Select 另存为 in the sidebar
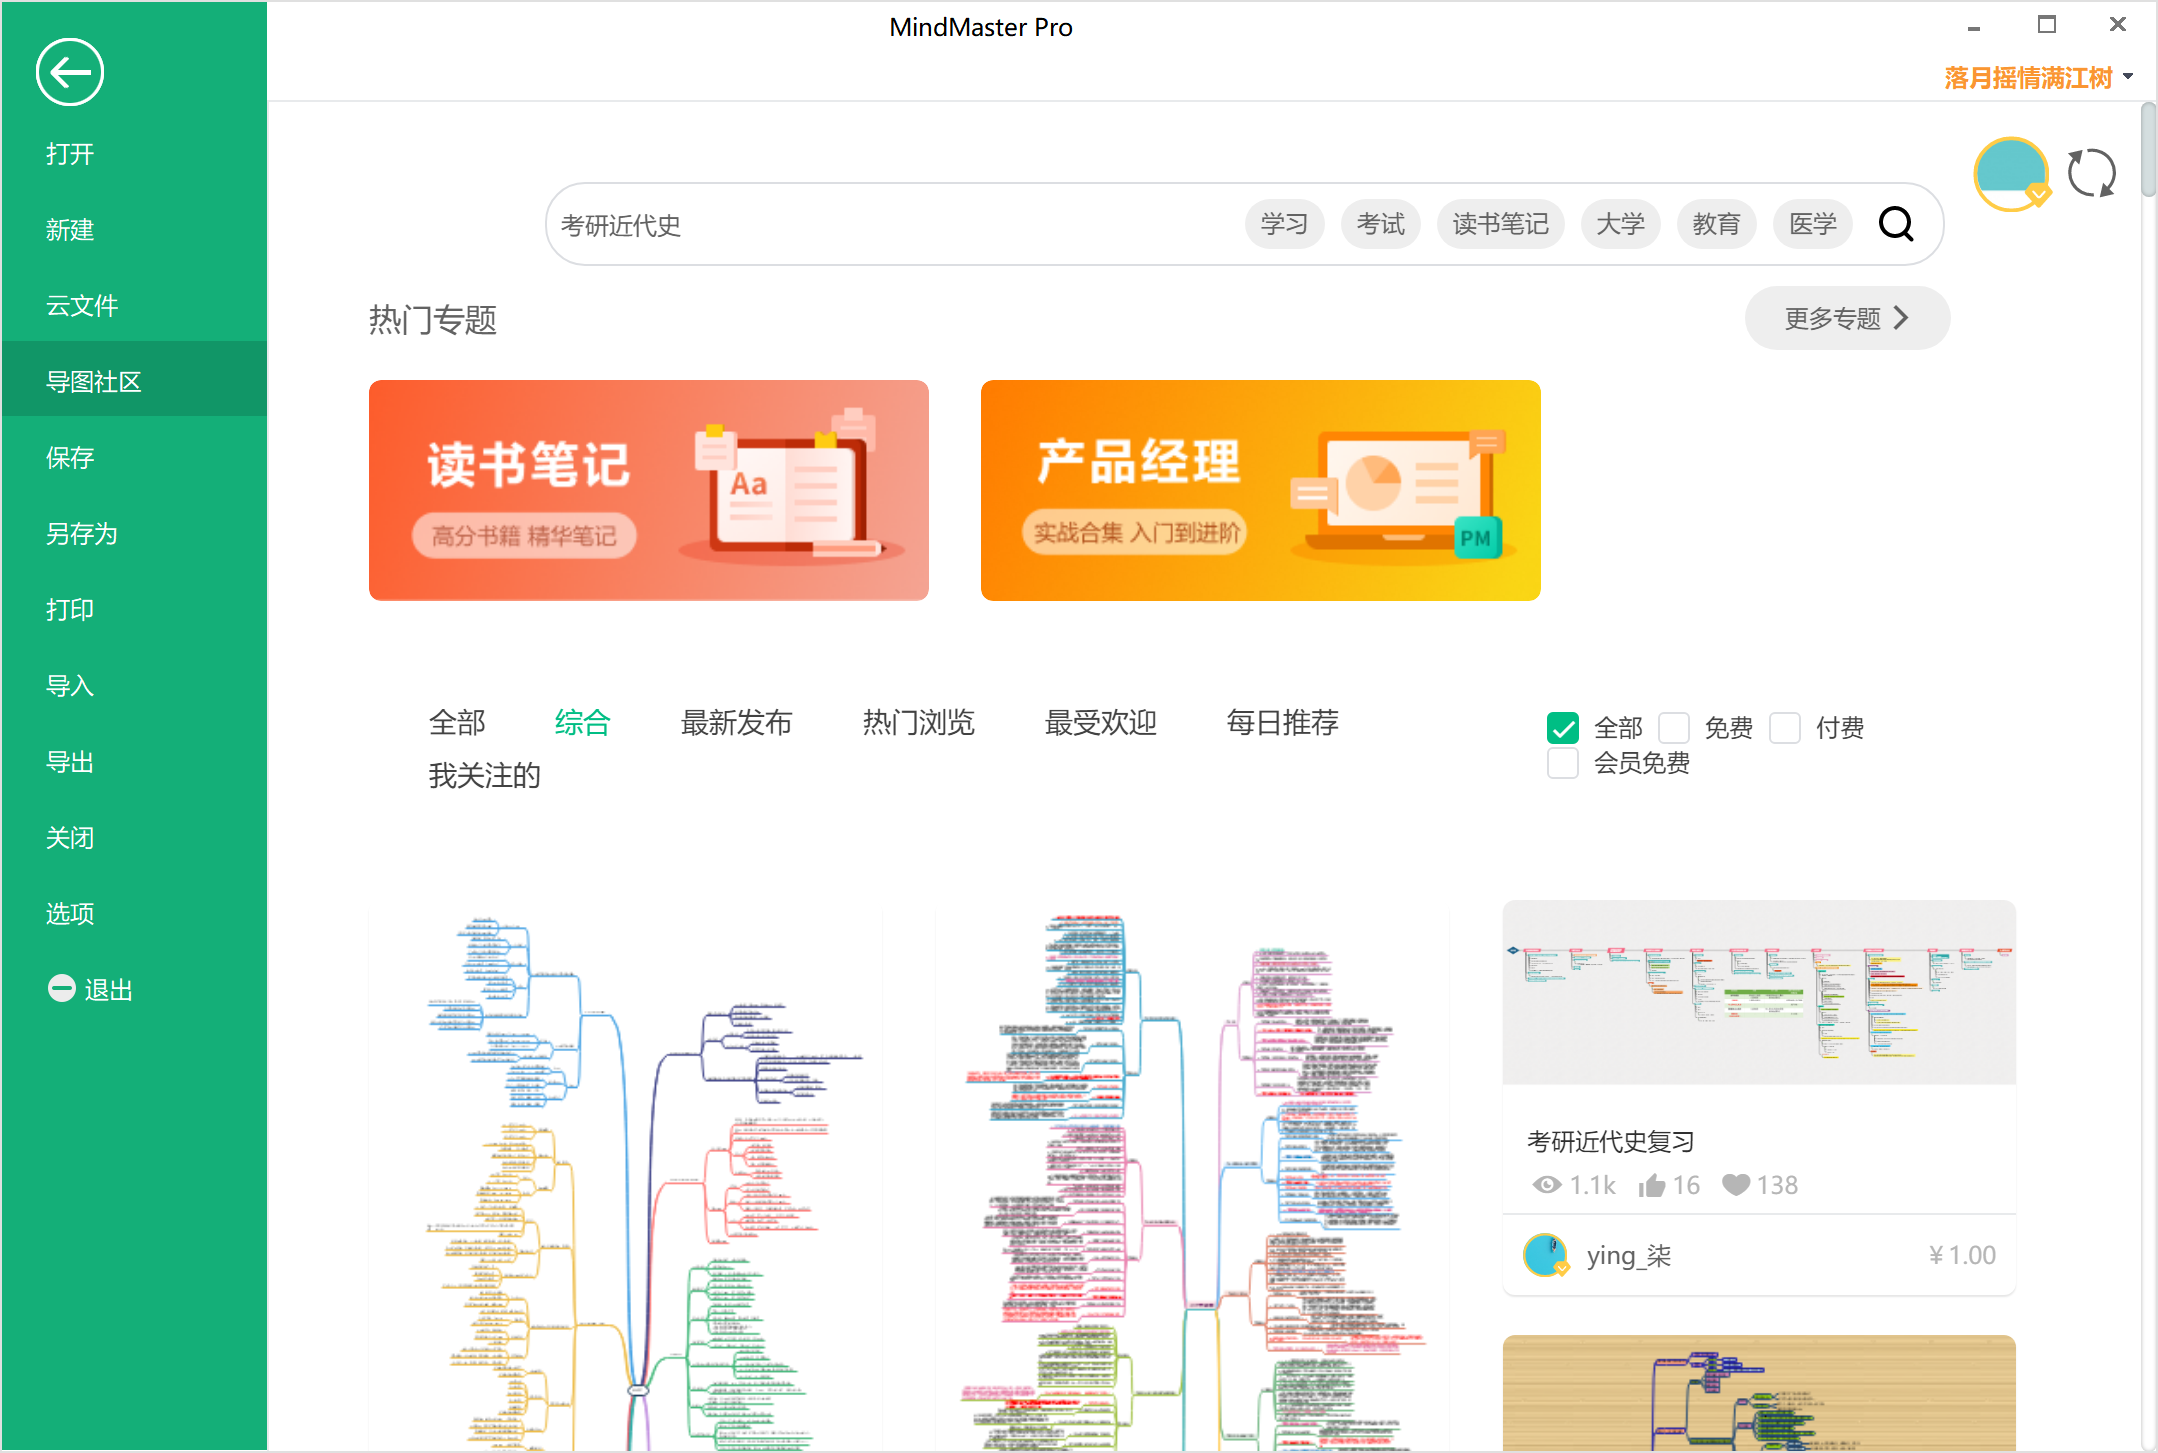2158x1453 pixels. (x=134, y=534)
